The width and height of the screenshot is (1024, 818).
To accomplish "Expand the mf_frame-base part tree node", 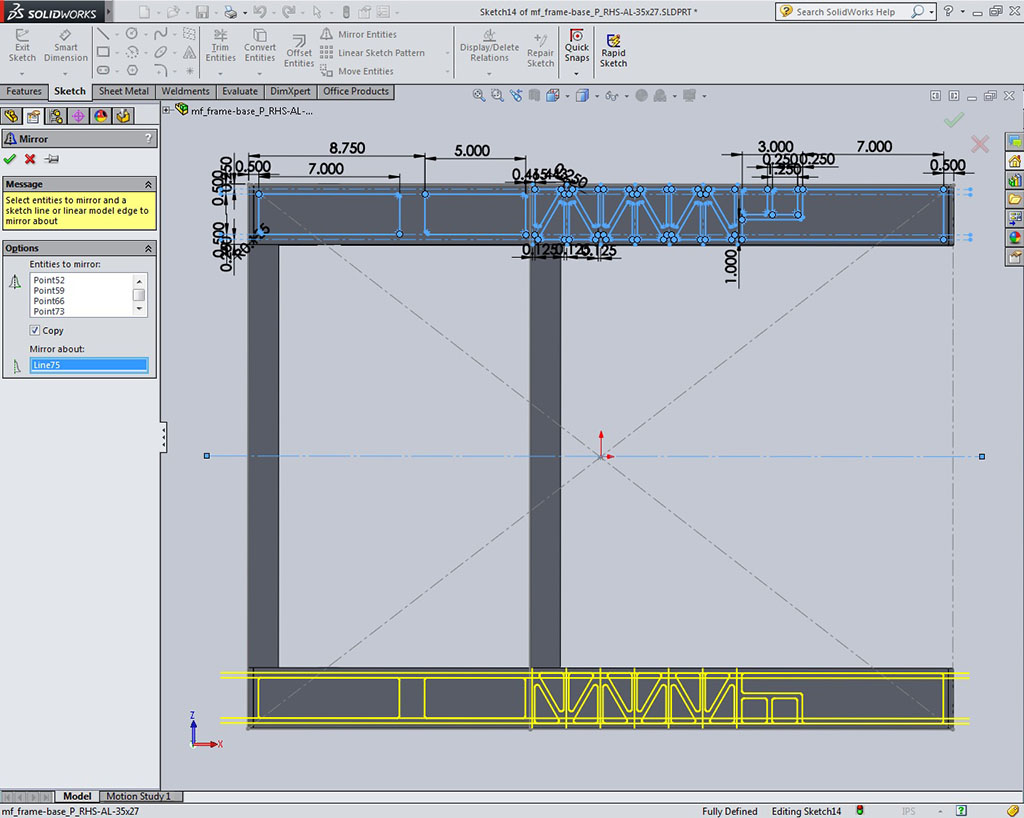I will click(x=167, y=111).
